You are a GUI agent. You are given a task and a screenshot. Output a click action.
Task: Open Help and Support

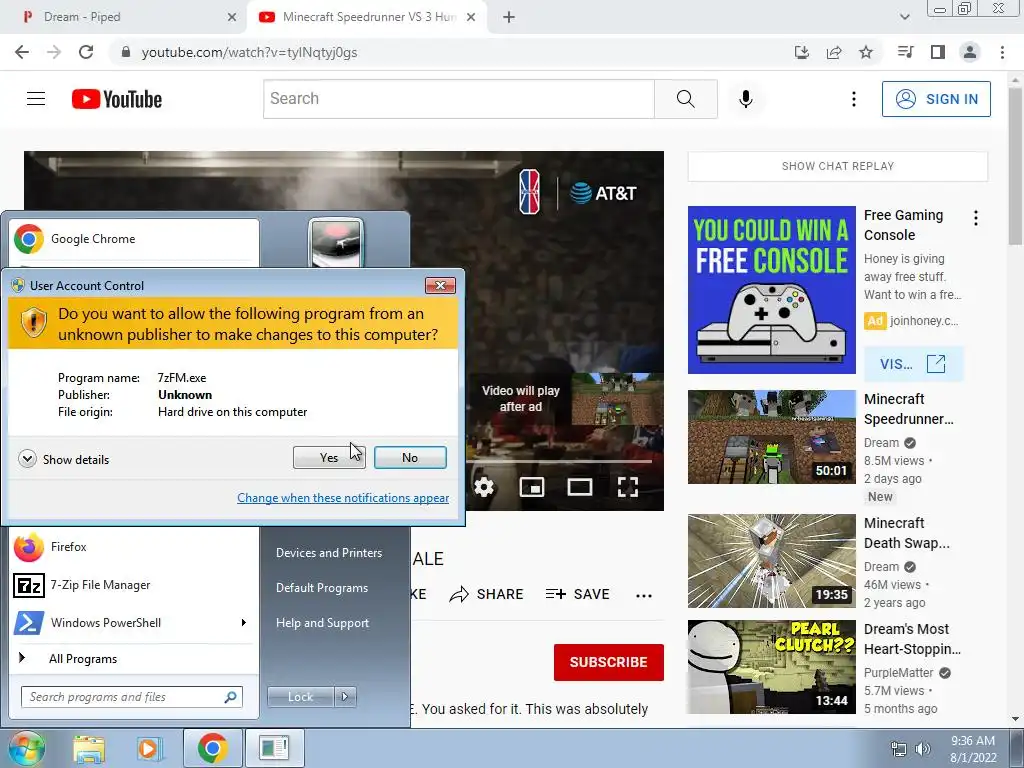click(x=322, y=623)
